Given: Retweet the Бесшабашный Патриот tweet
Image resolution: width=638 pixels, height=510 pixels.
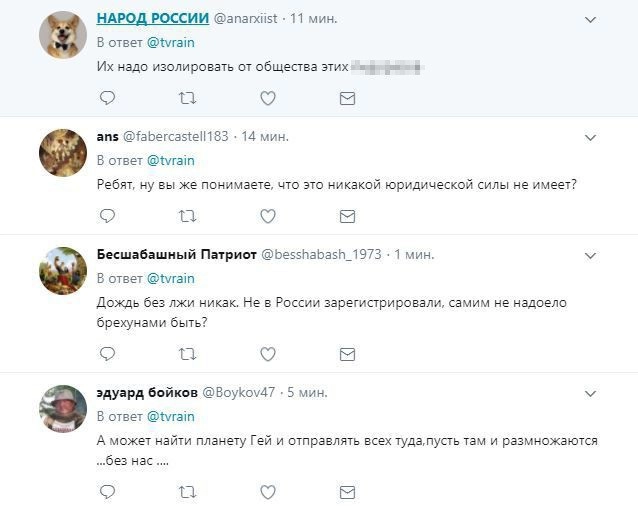Looking at the screenshot, I should pos(186,354).
